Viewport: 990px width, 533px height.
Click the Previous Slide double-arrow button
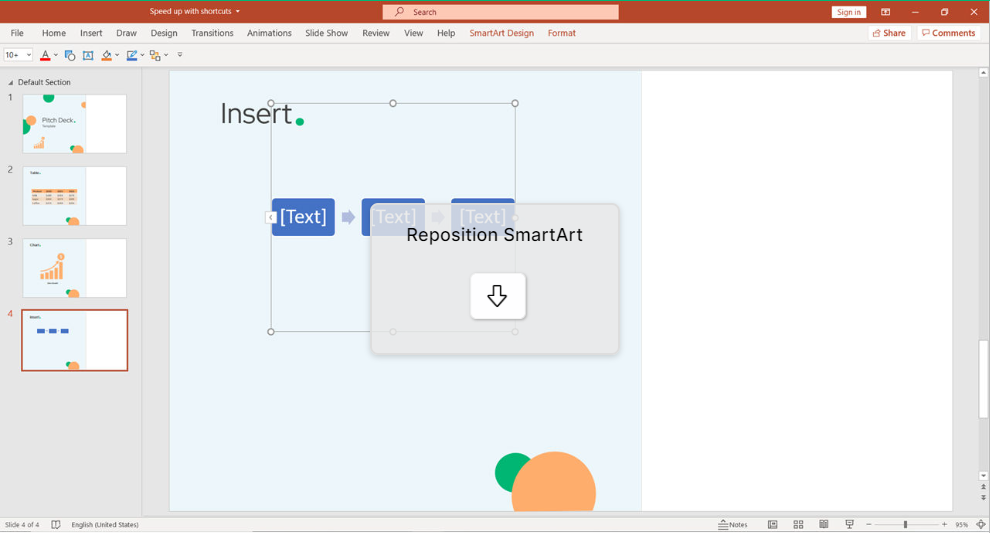(x=983, y=488)
